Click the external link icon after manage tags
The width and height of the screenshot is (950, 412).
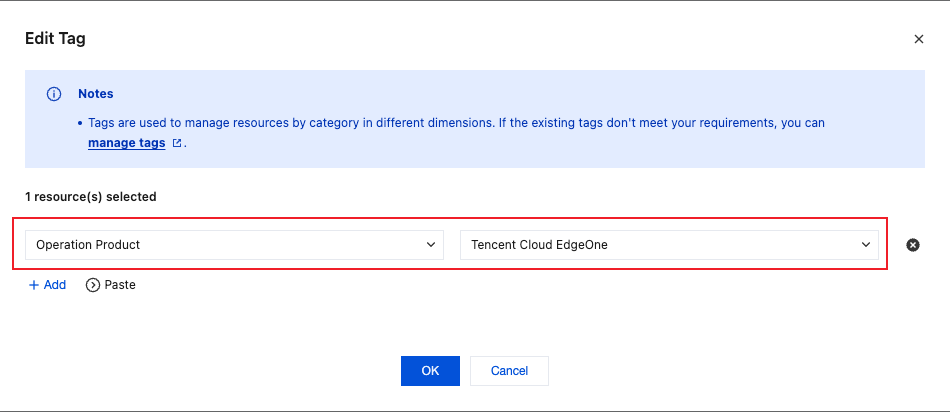coord(177,143)
